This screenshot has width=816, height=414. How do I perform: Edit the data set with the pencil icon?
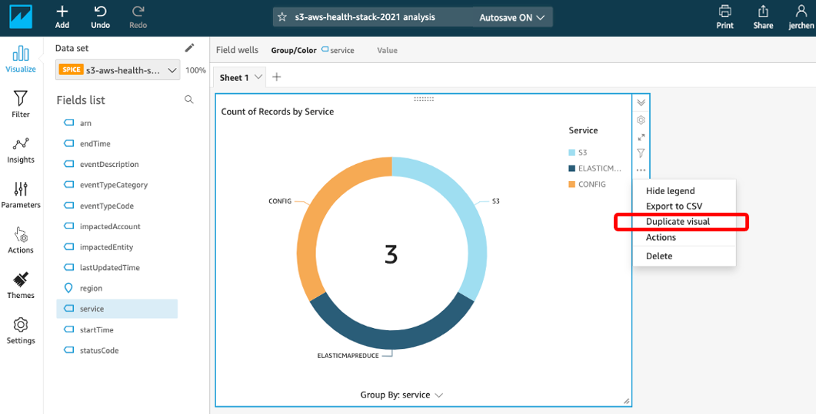pos(189,48)
